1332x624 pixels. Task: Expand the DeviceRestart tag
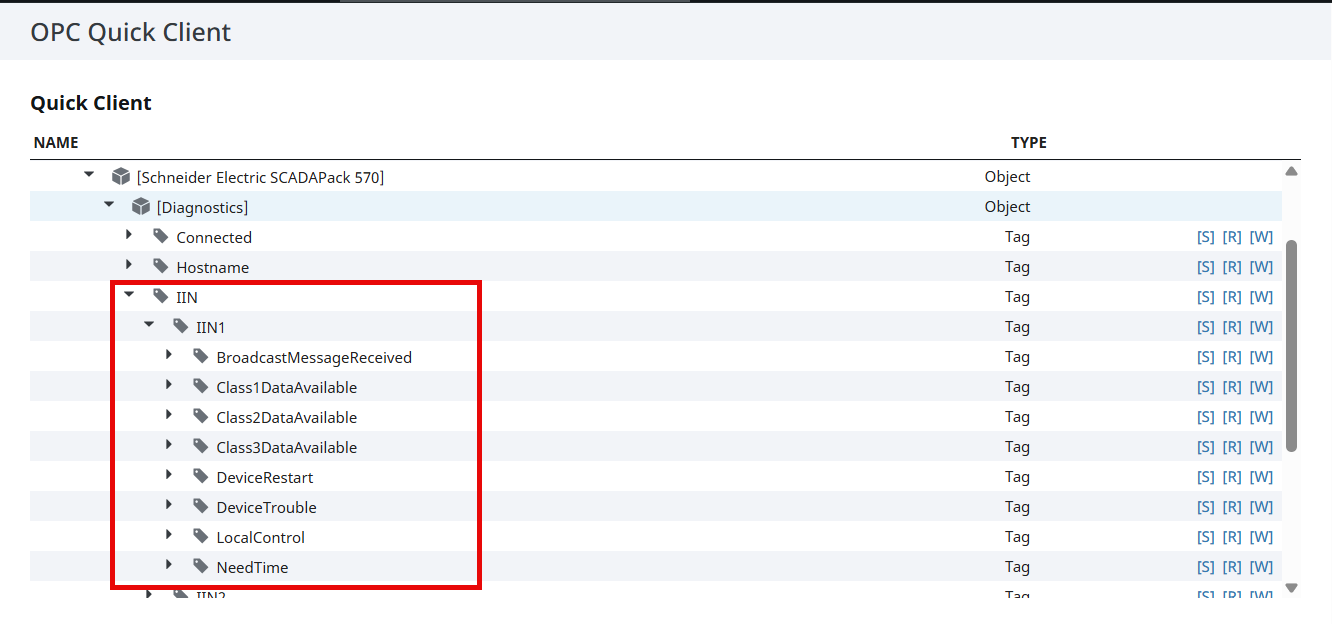(169, 475)
